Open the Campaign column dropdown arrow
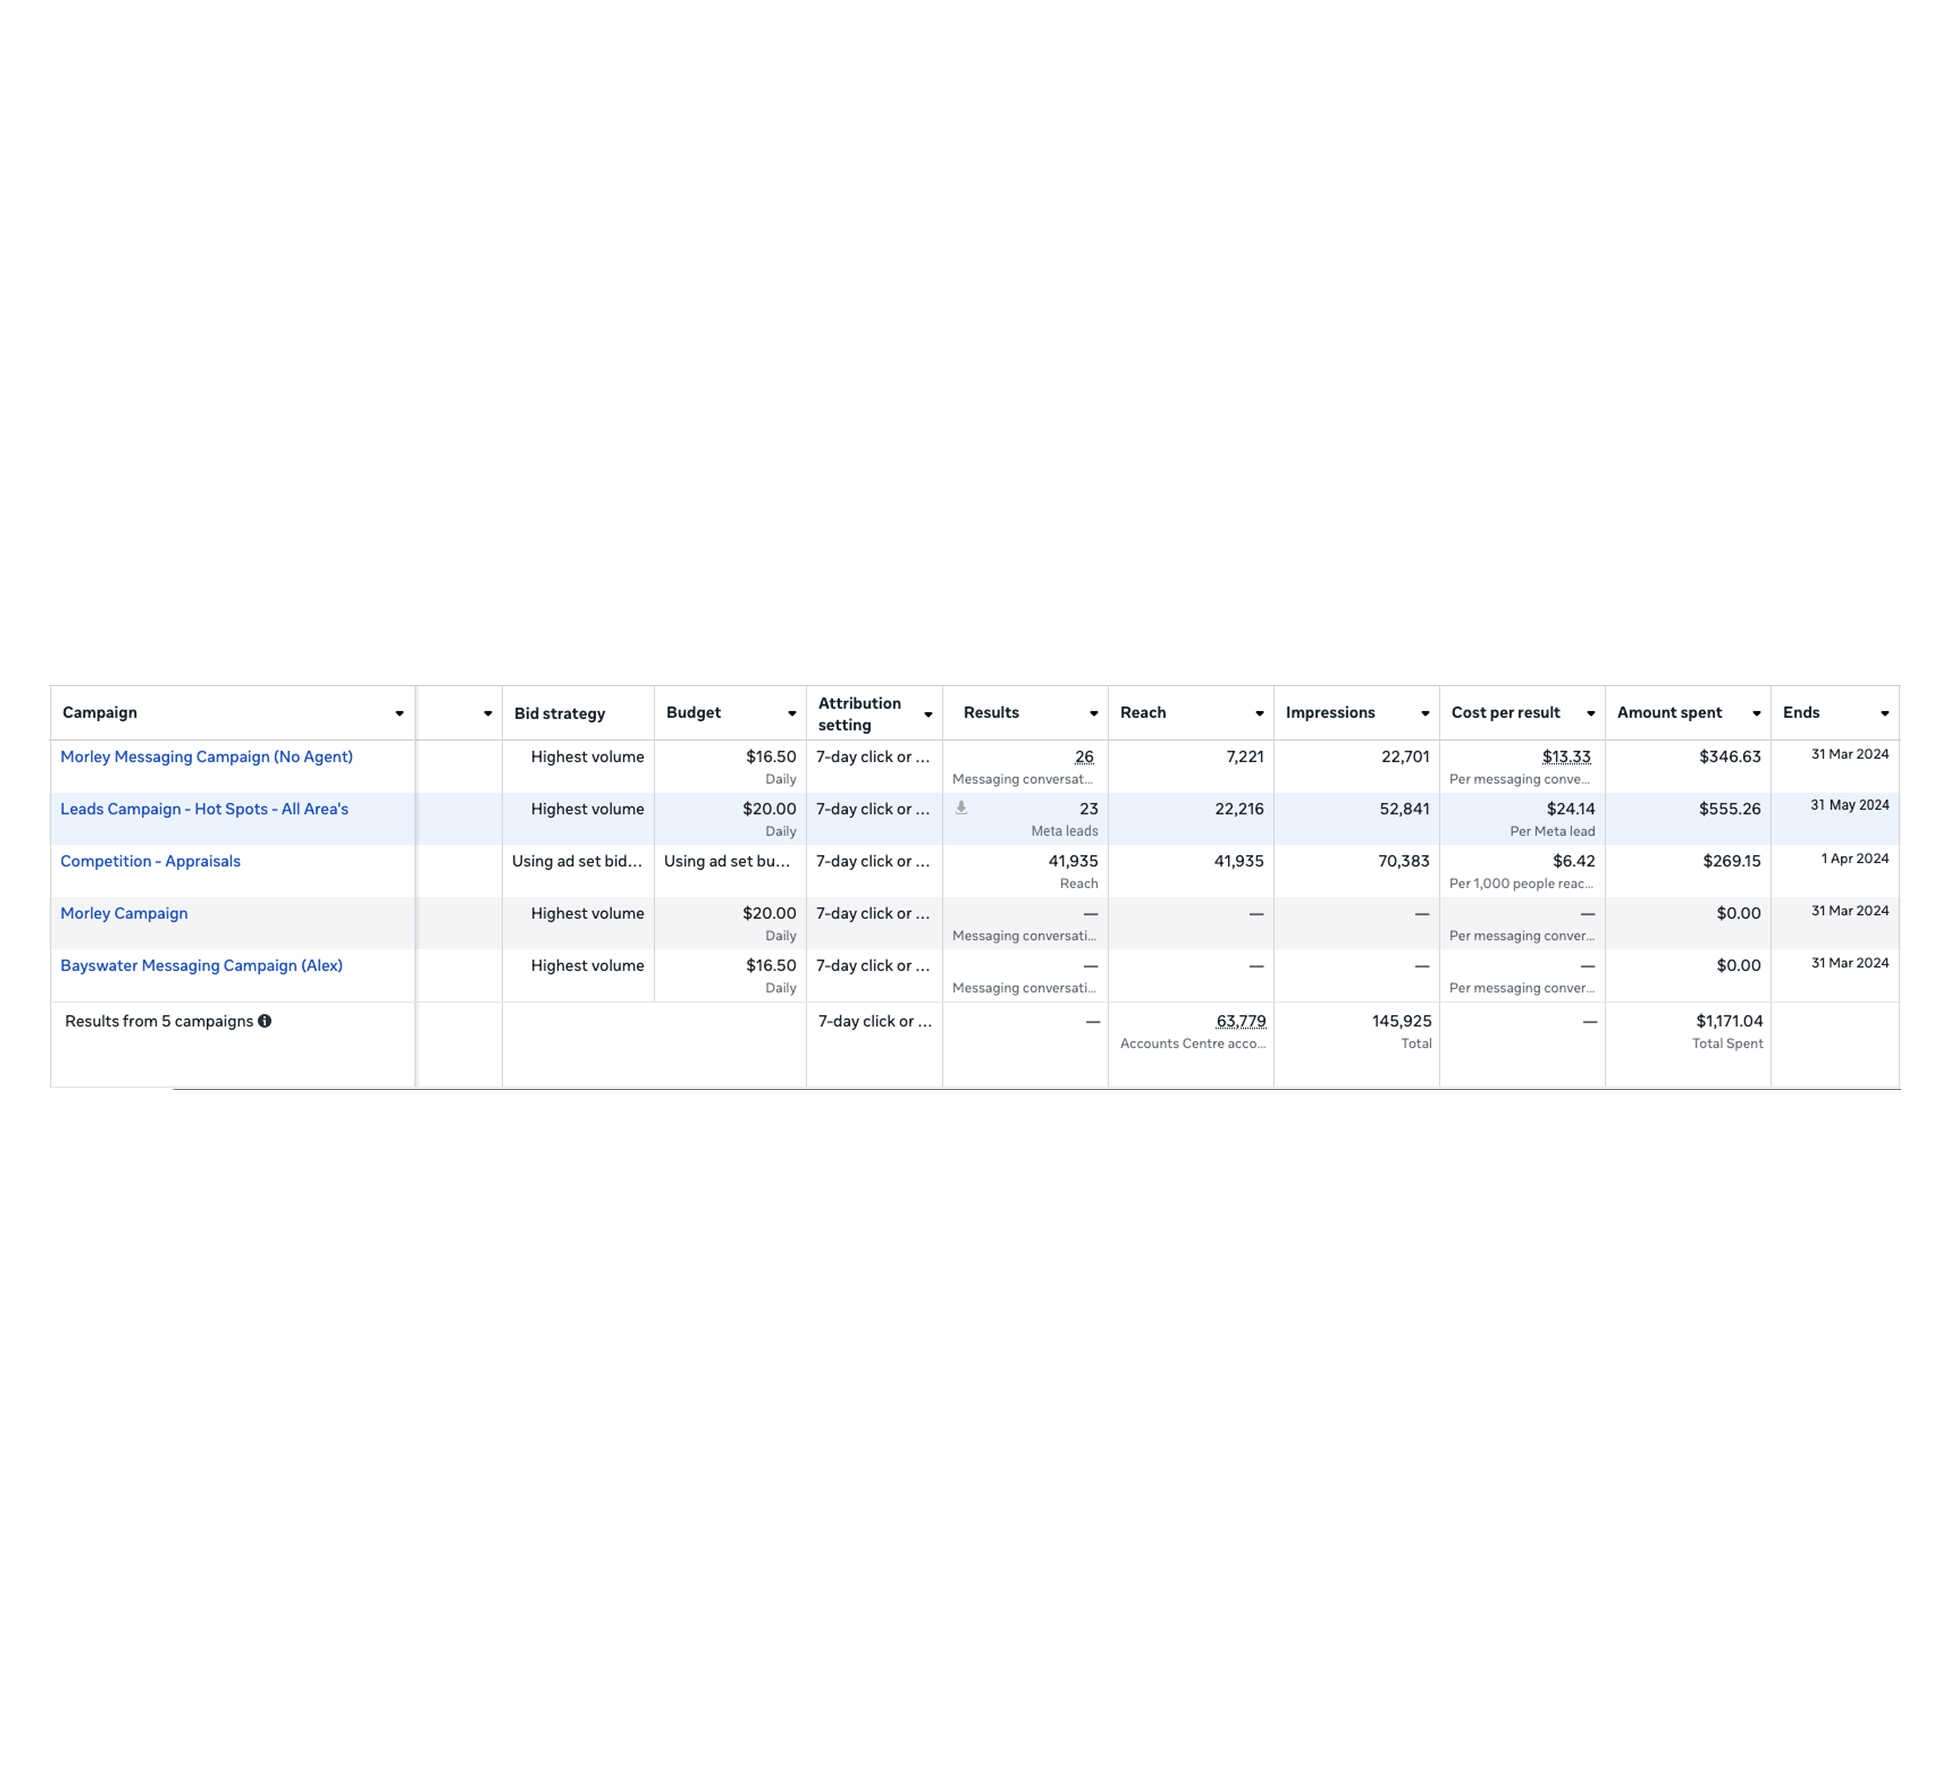The image size is (1950, 1776). pos(399,713)
